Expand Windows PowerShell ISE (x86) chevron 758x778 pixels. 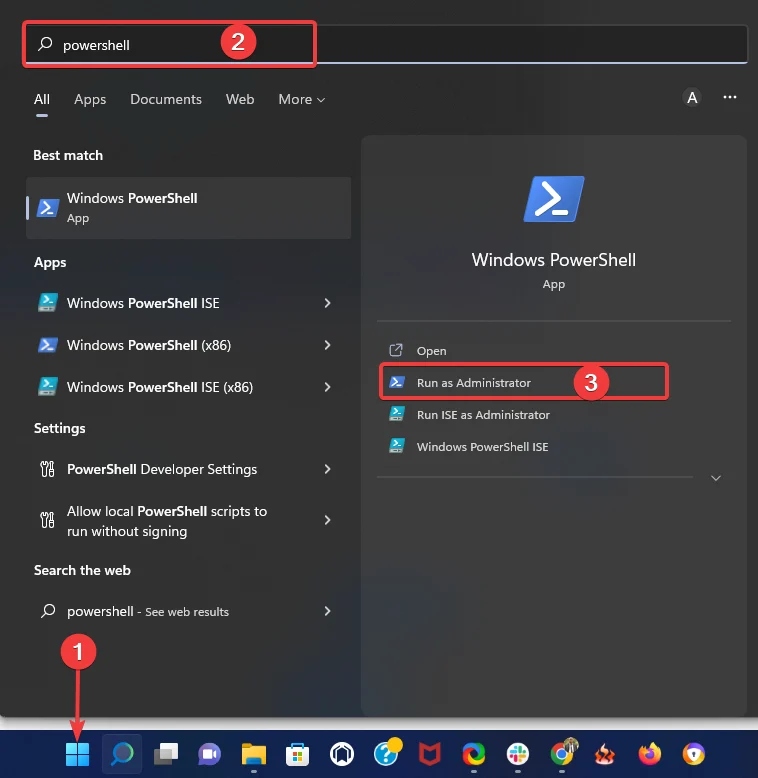click(x=327, y=387)
